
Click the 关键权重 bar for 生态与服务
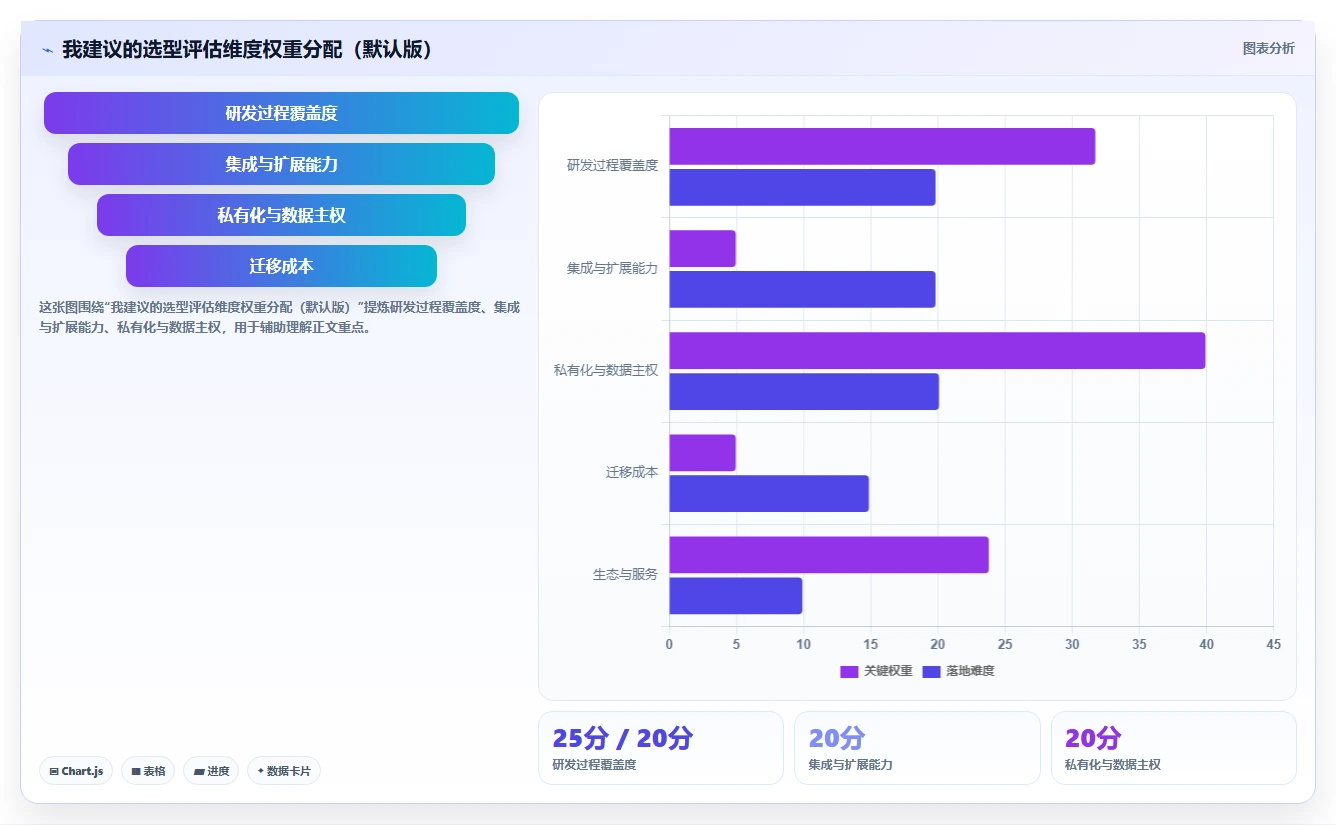(829, 554)
